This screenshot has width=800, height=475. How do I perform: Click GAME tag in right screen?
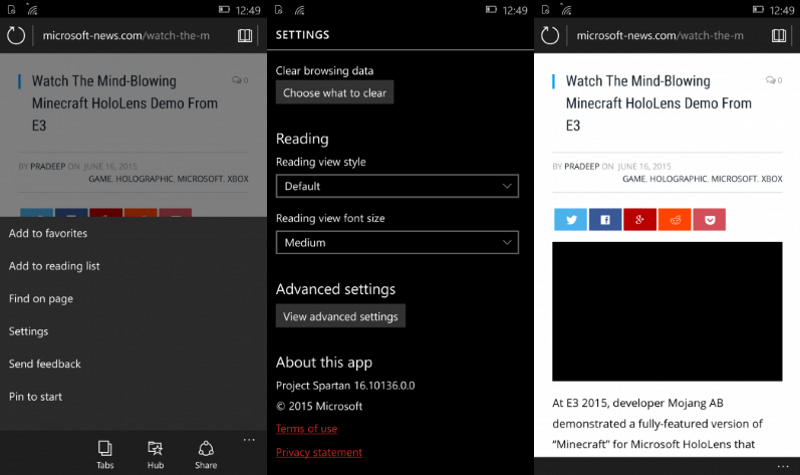tap(634, 179)
